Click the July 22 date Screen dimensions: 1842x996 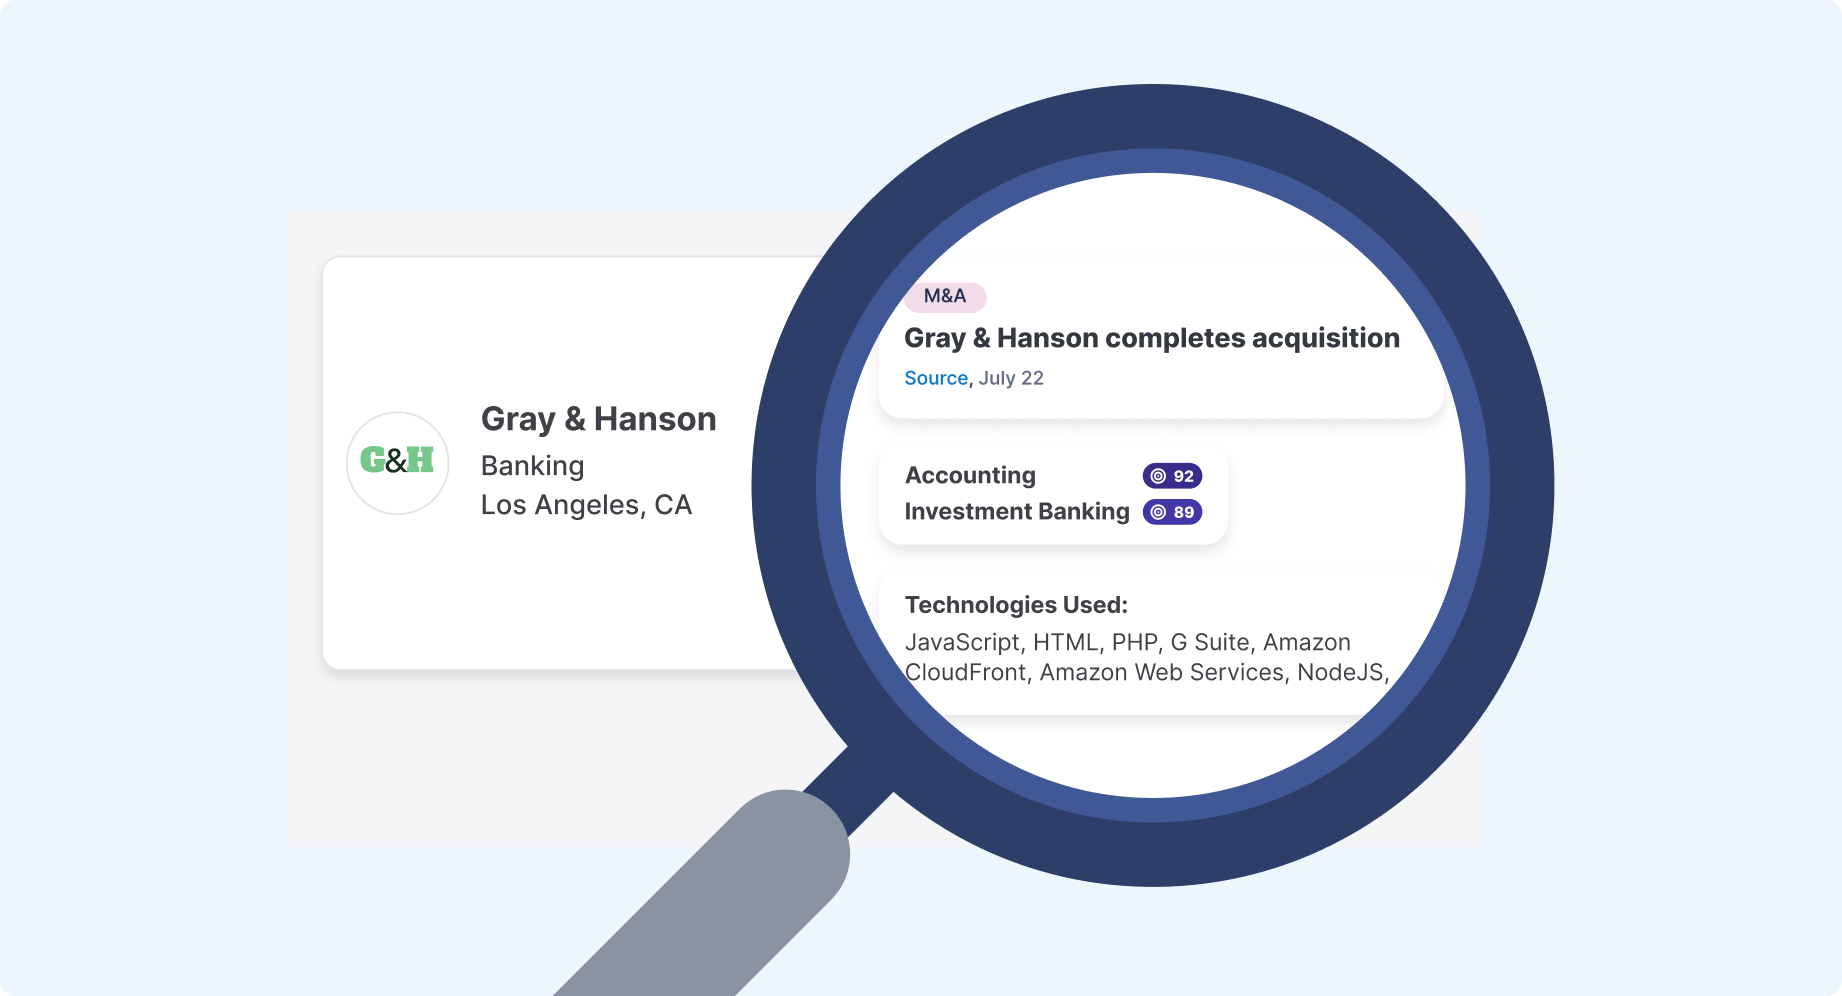(1011, 378)
